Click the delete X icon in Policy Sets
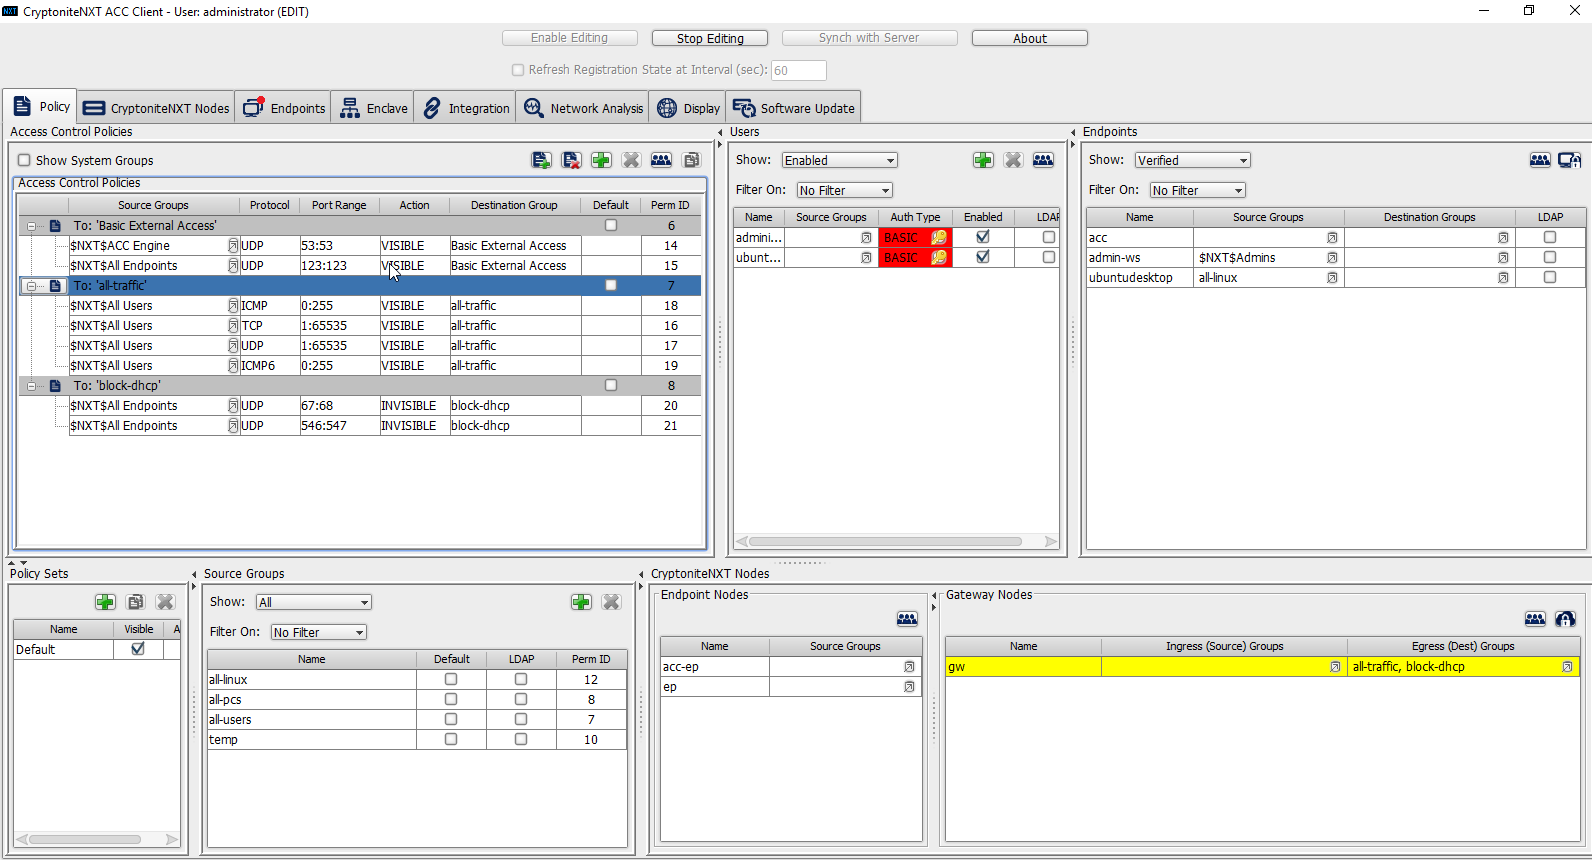 point(165,602)
